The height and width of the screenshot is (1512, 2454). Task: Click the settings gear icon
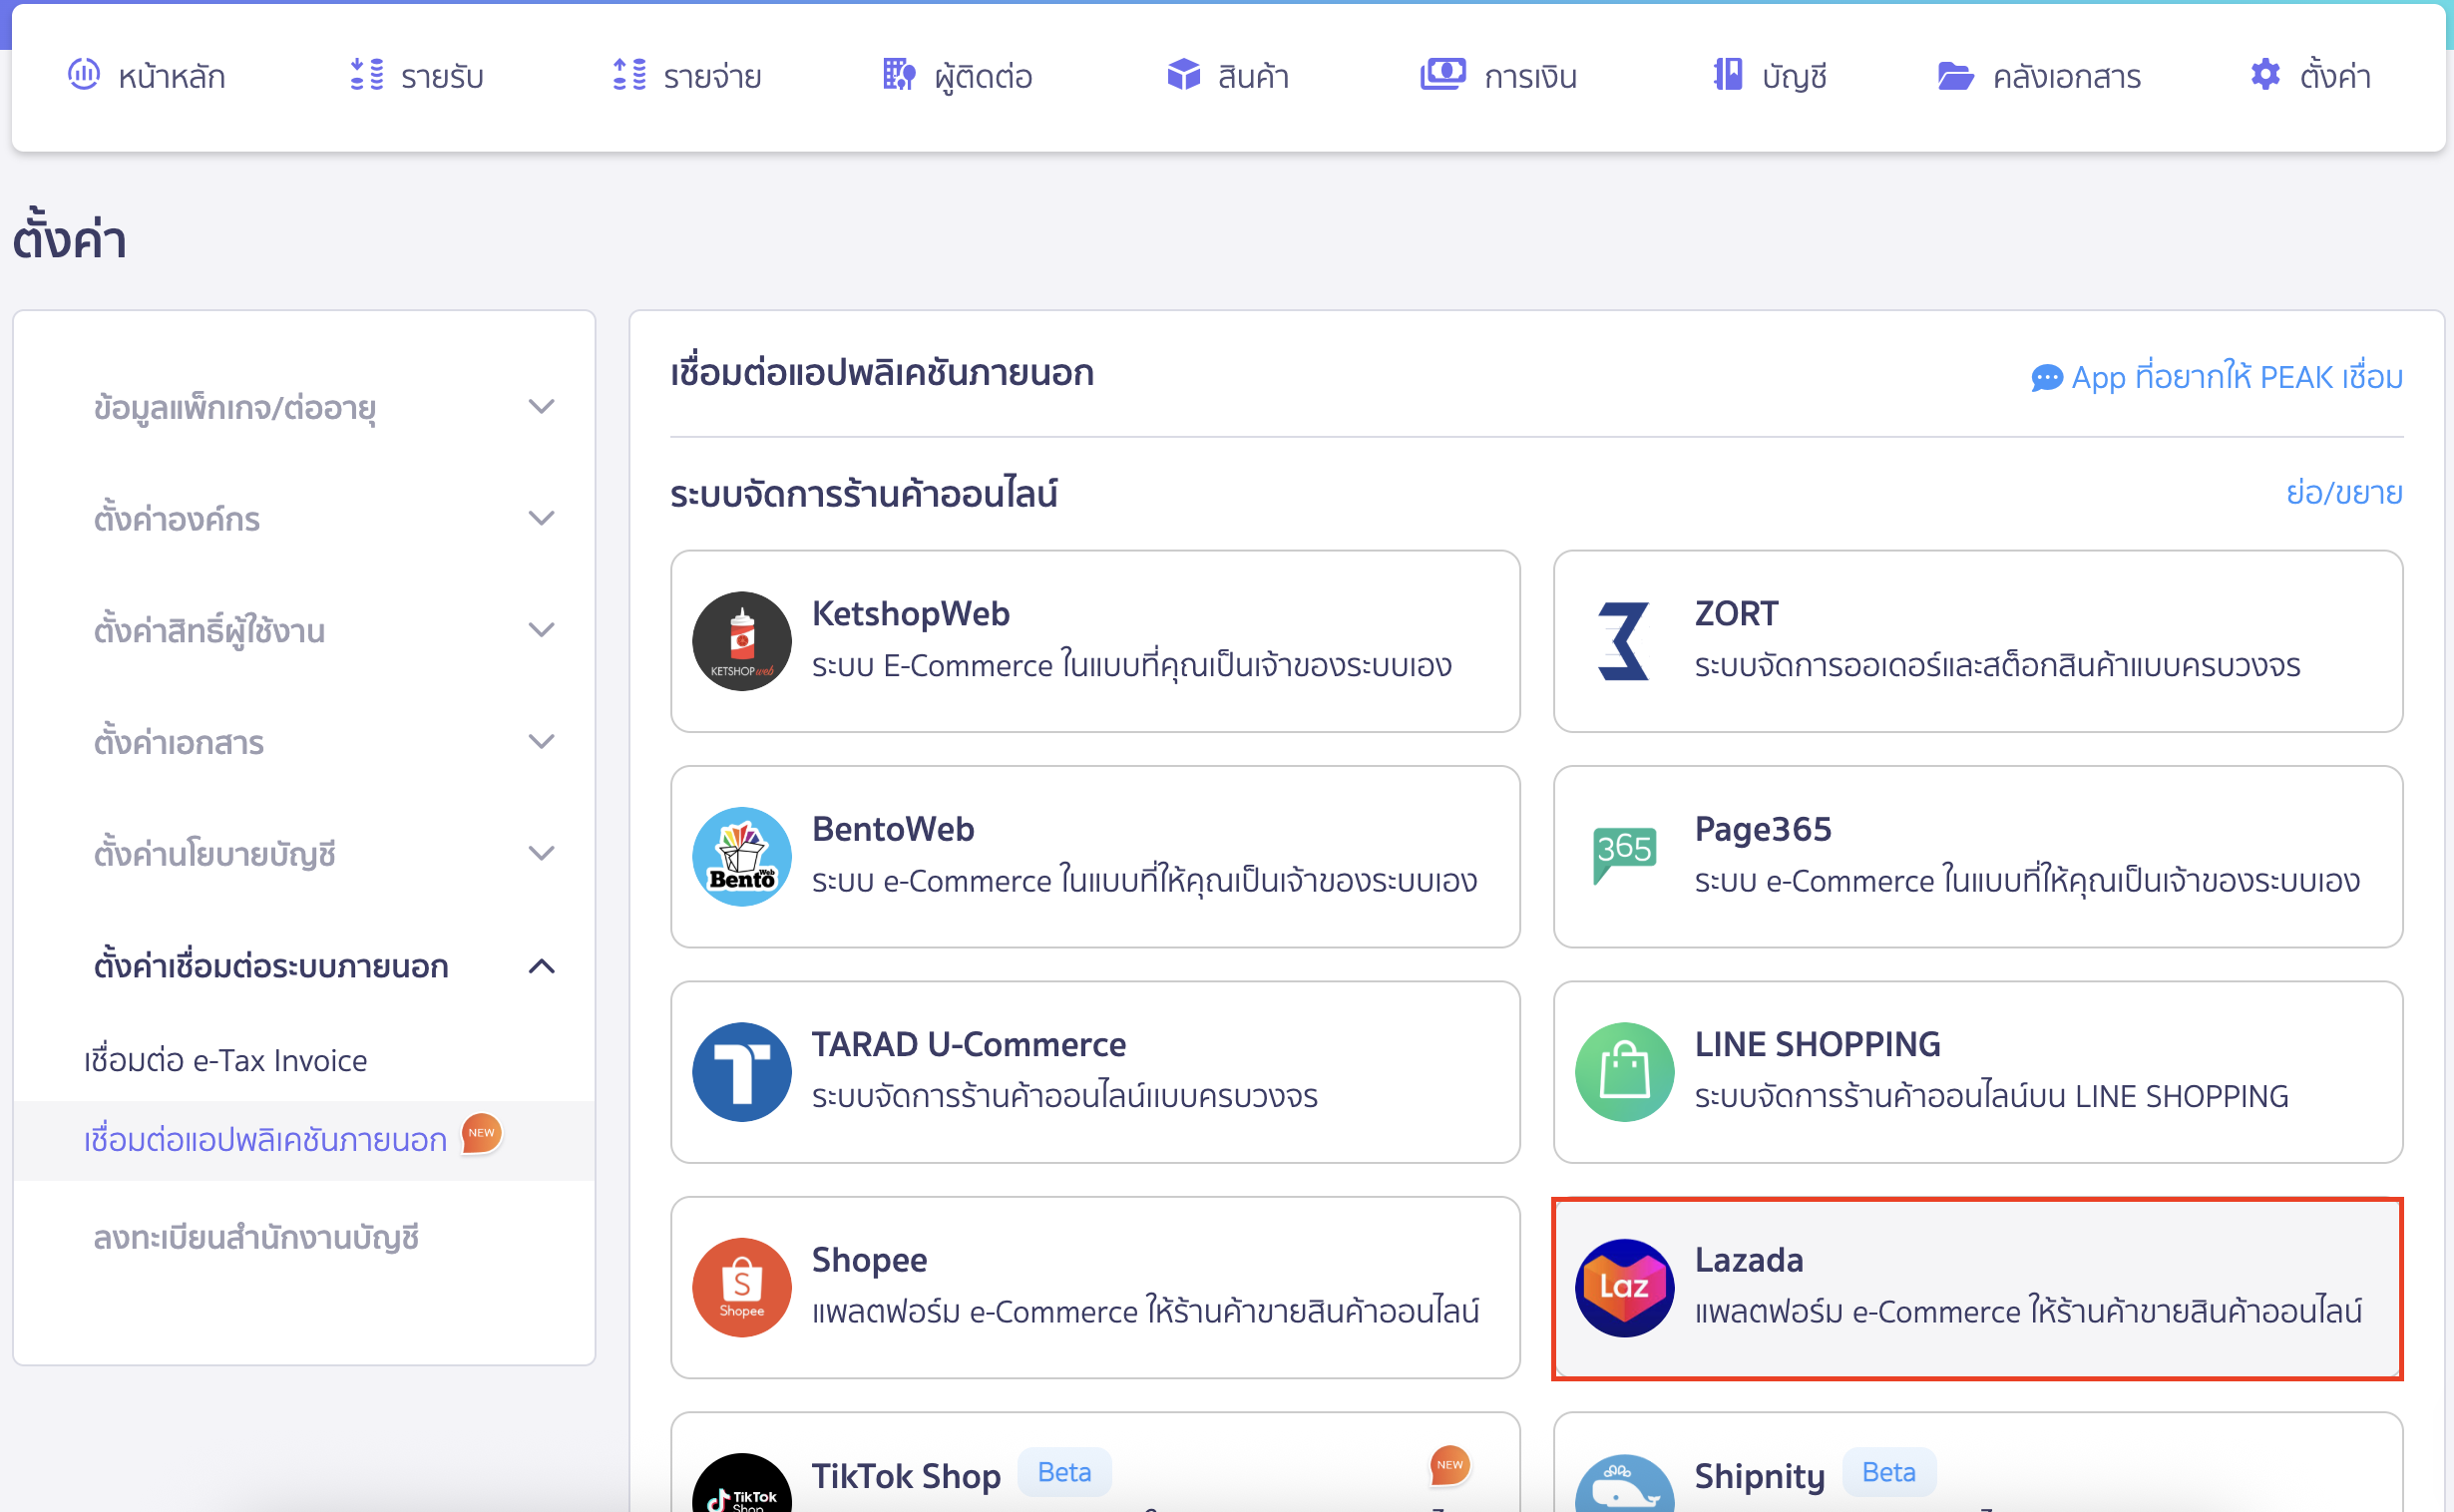[x=2265, y=74]
